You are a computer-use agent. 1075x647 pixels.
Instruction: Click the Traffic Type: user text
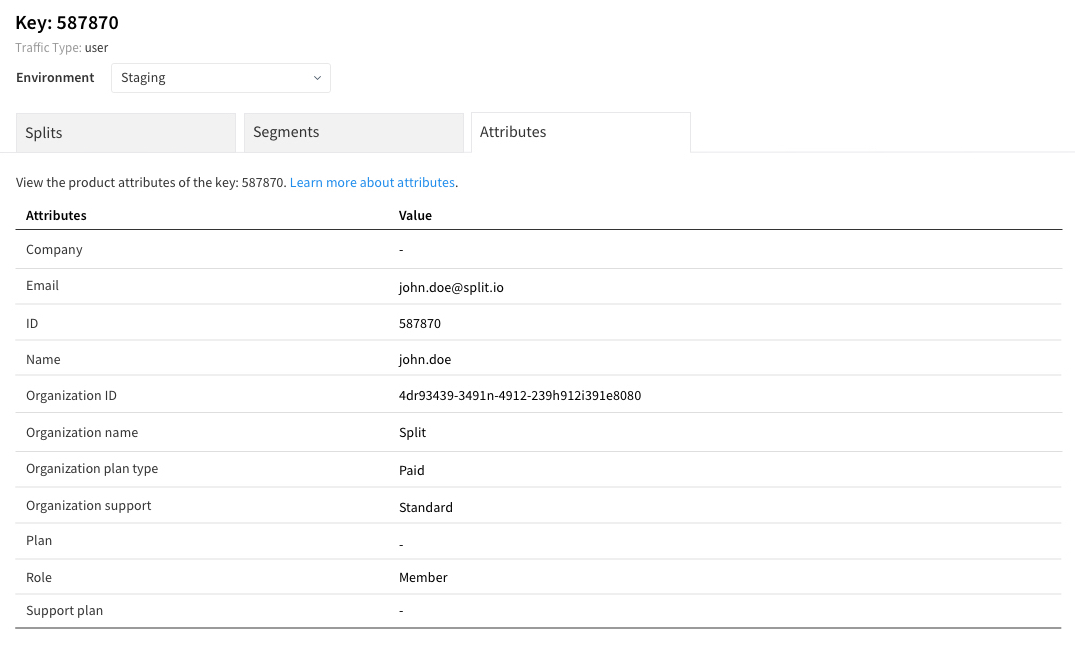pos(62,48)
